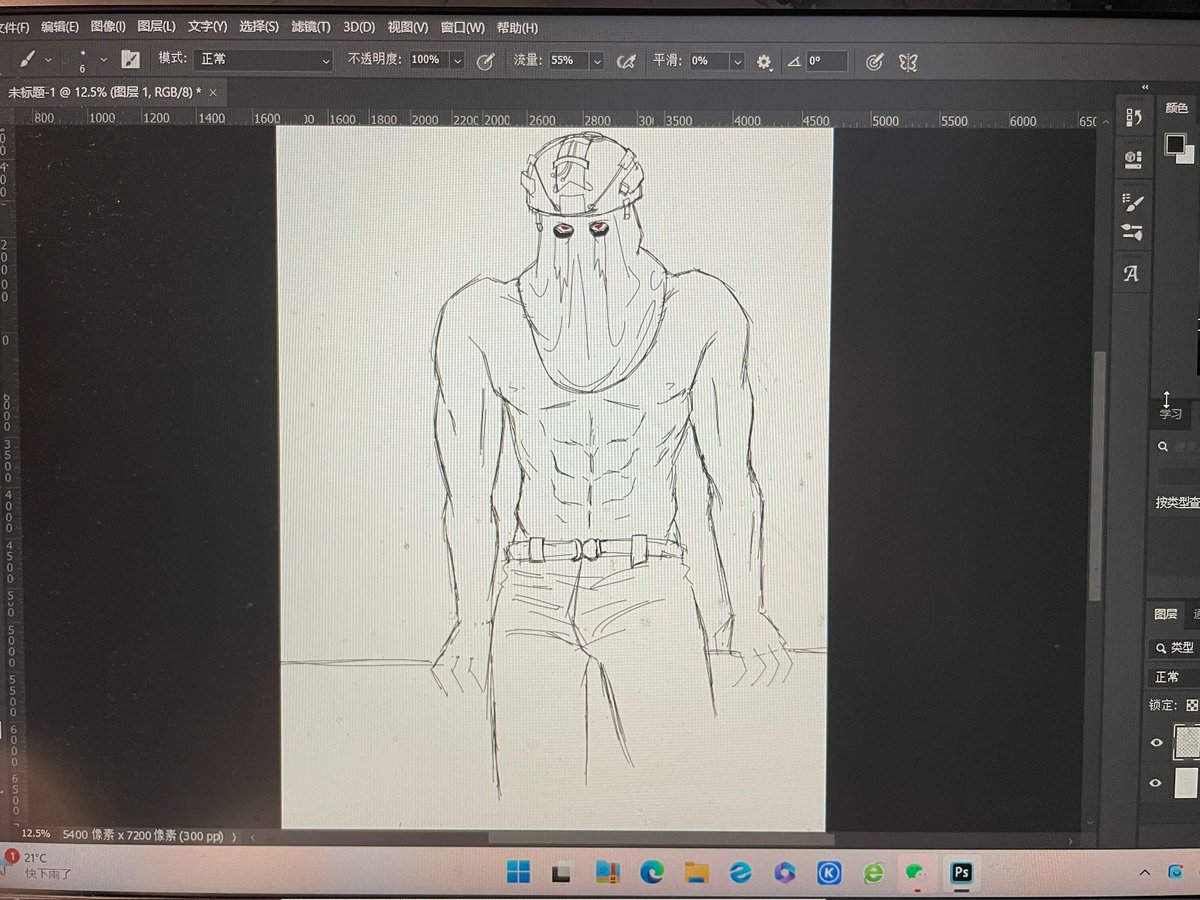Open Microsoft Edge on the taskbar

[652, 873]
